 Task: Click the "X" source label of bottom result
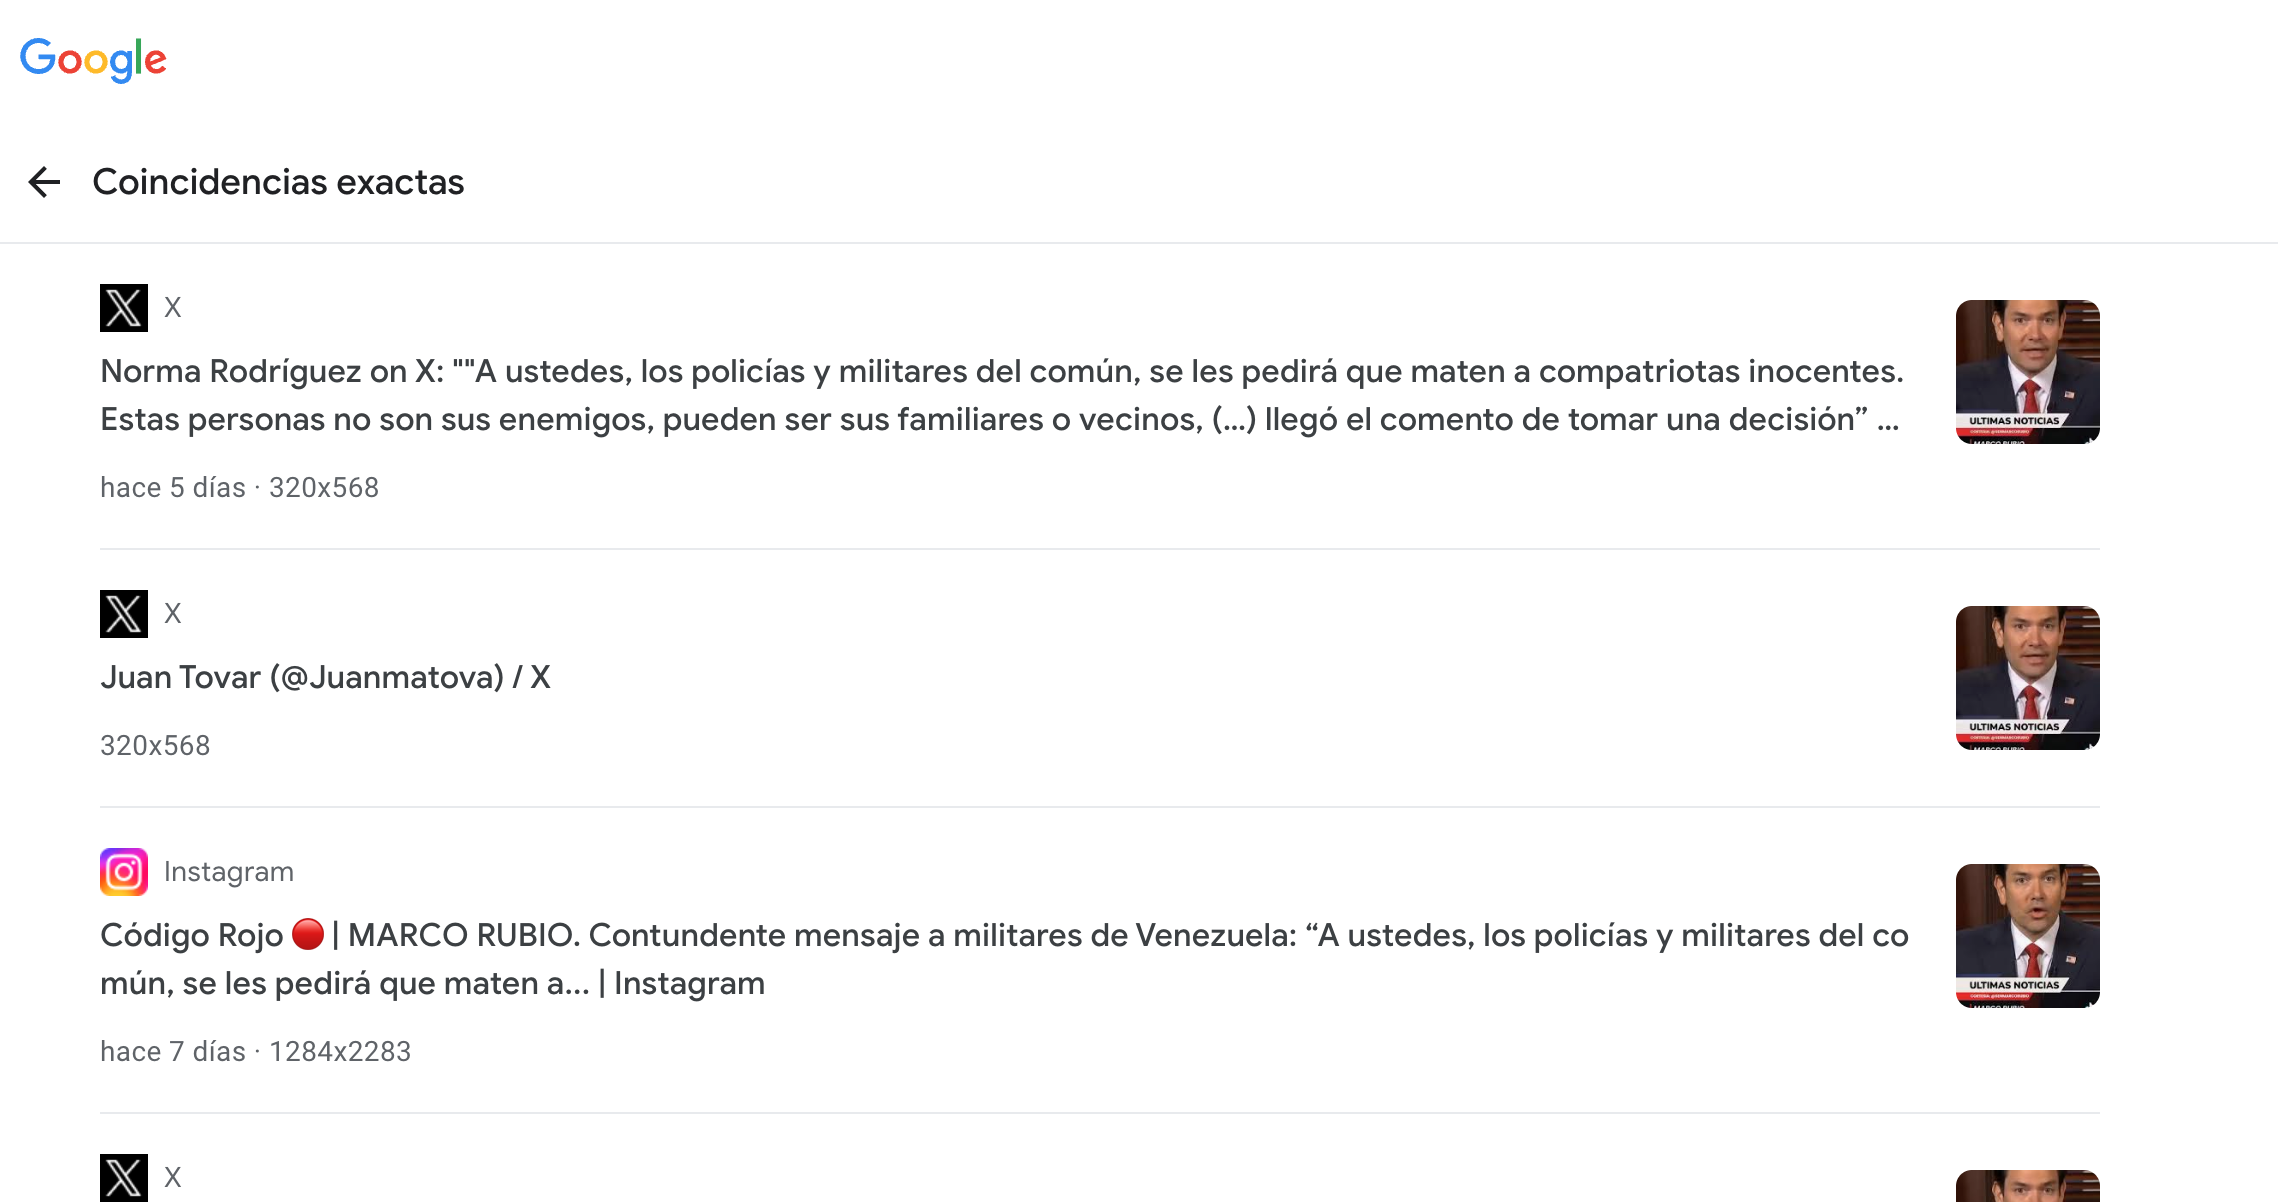(x=173, y=1178)
